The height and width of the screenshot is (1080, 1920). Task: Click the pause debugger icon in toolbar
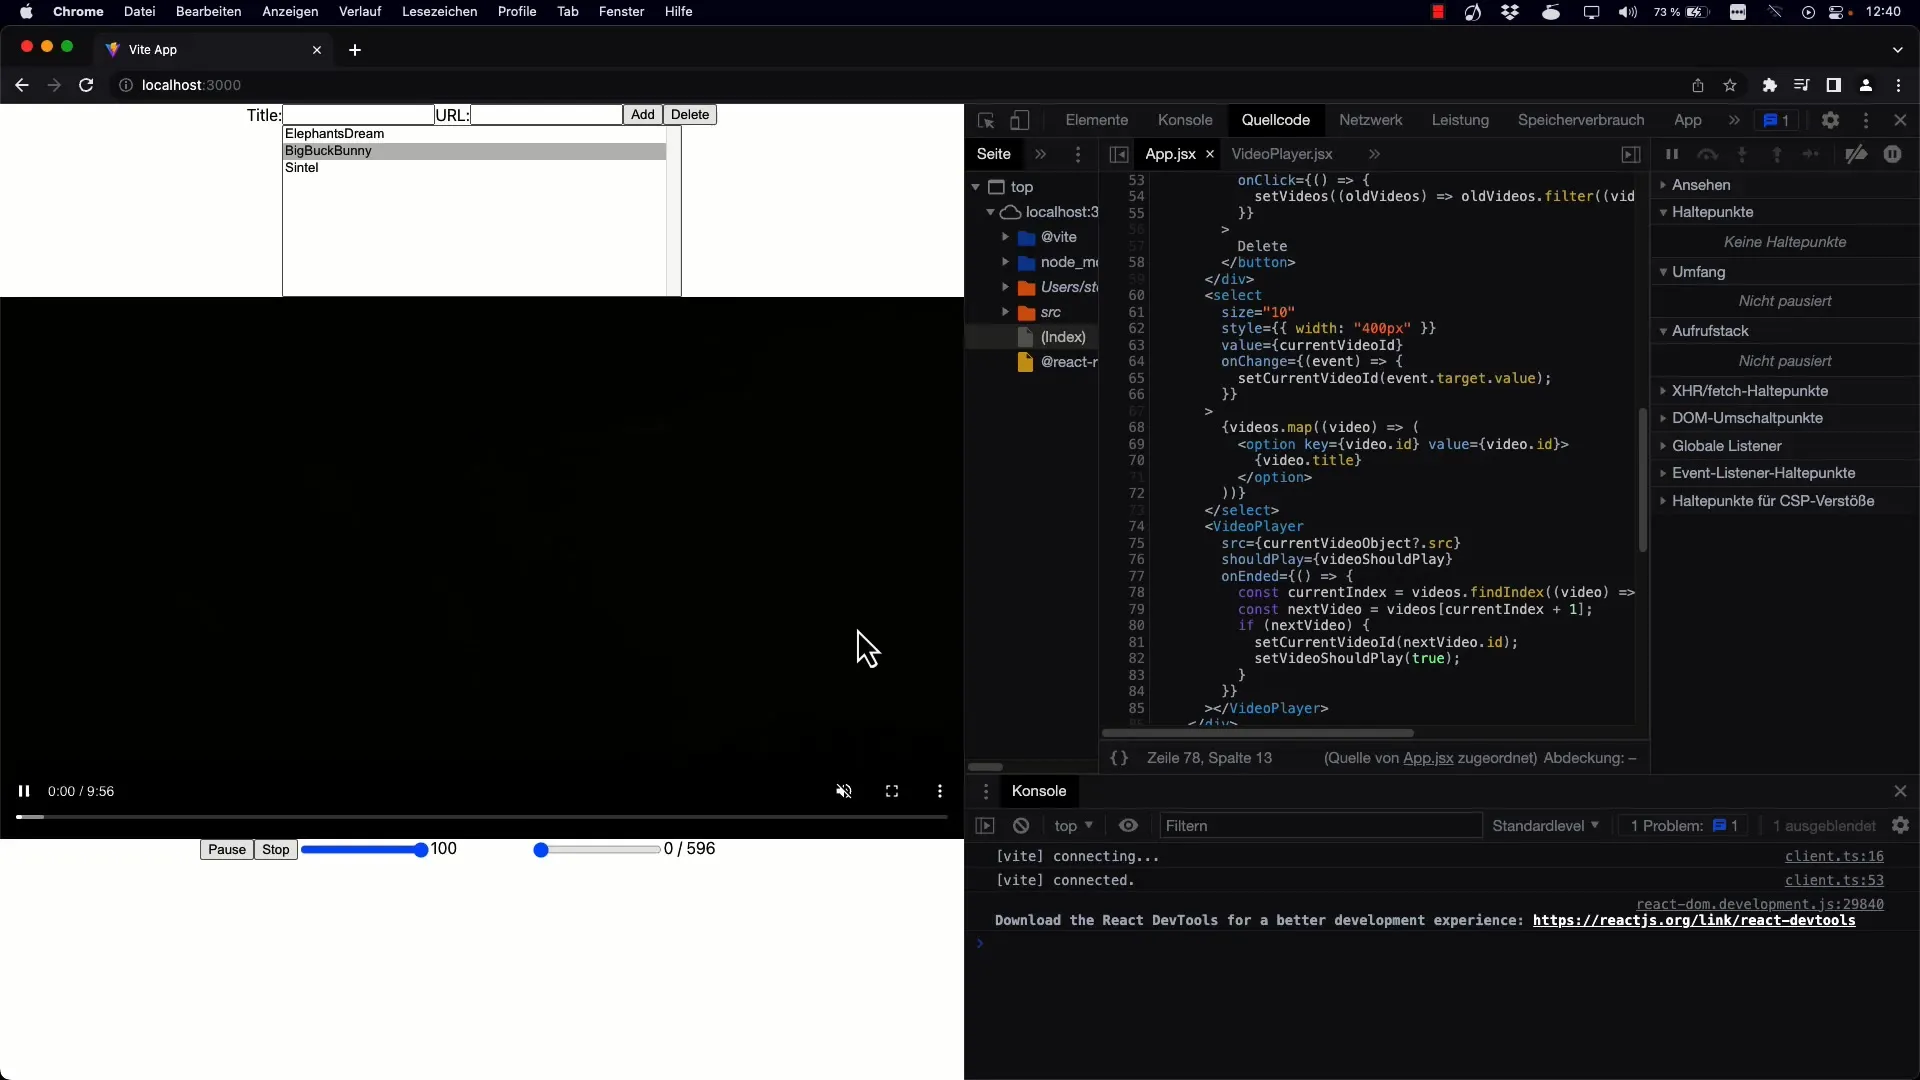point(1672,154)
